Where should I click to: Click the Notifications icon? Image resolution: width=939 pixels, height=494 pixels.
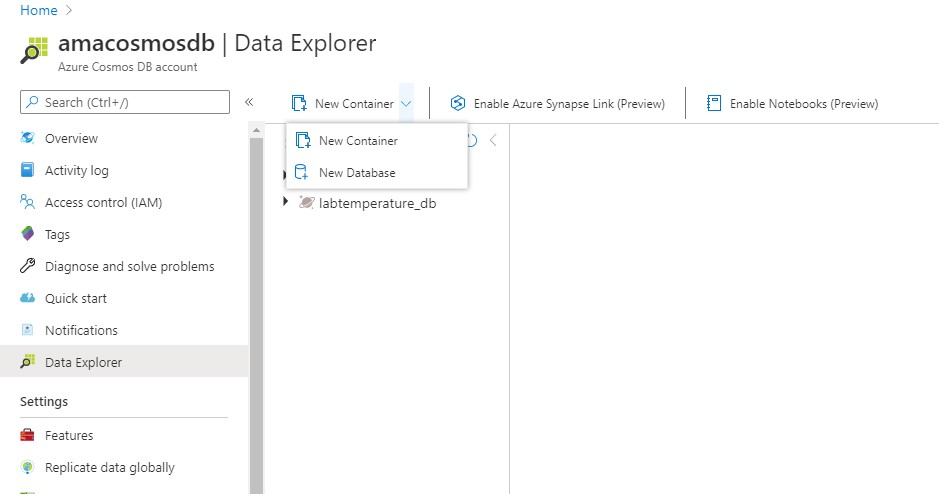(x=28, y=330)
